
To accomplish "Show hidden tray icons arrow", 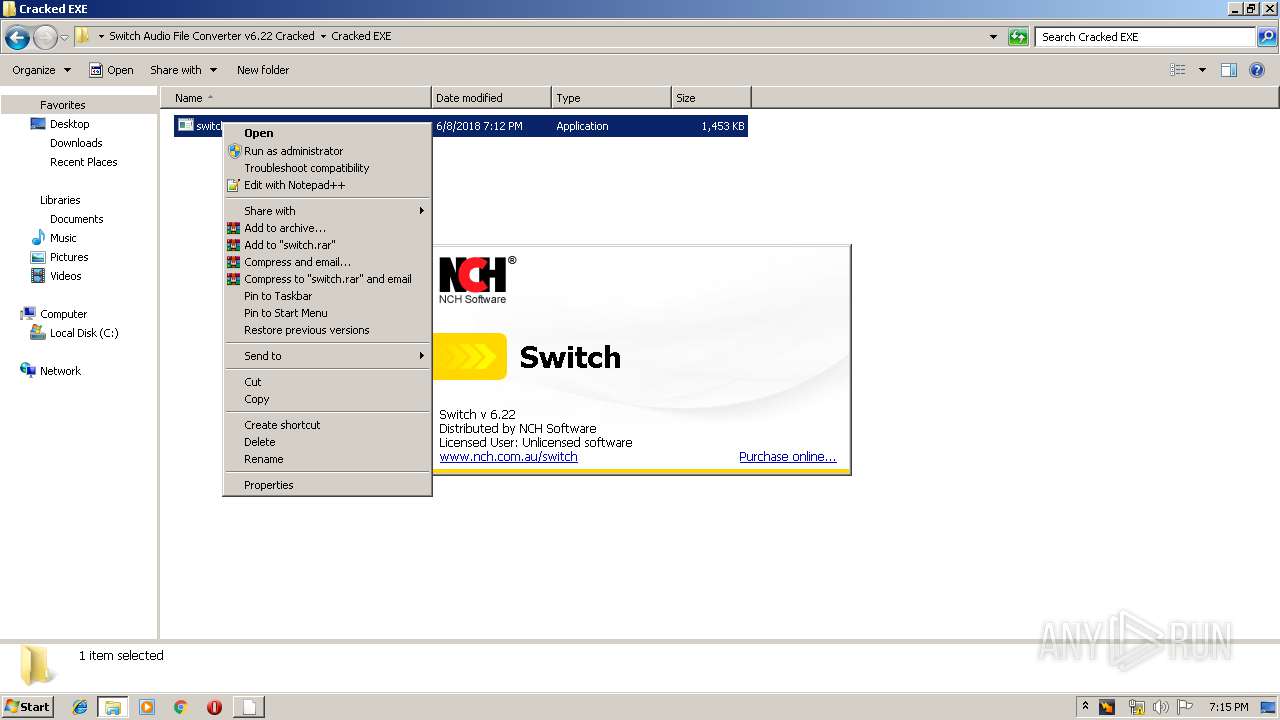I will tap(1085, 706).
